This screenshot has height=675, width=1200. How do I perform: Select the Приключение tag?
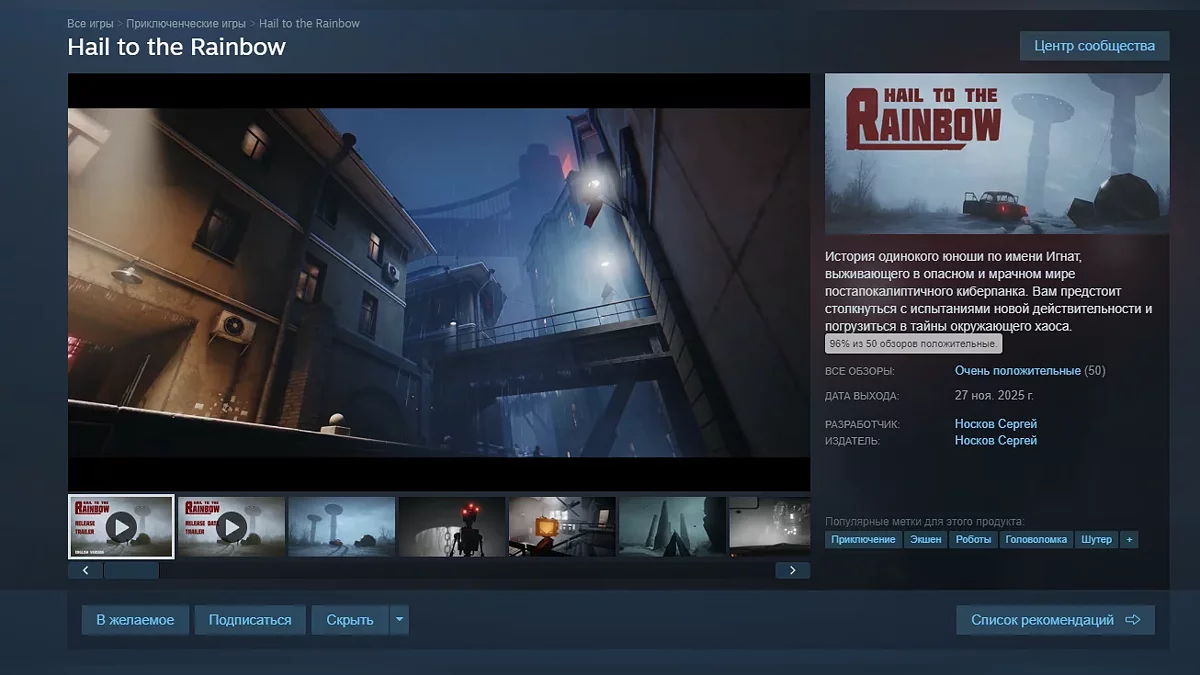[x=863, y=539]
